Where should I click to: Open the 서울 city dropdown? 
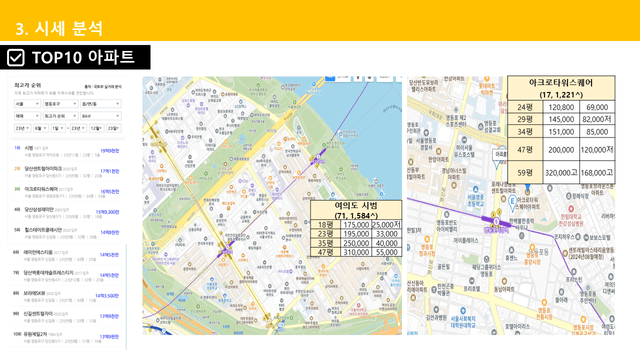(x=27, y=104)
